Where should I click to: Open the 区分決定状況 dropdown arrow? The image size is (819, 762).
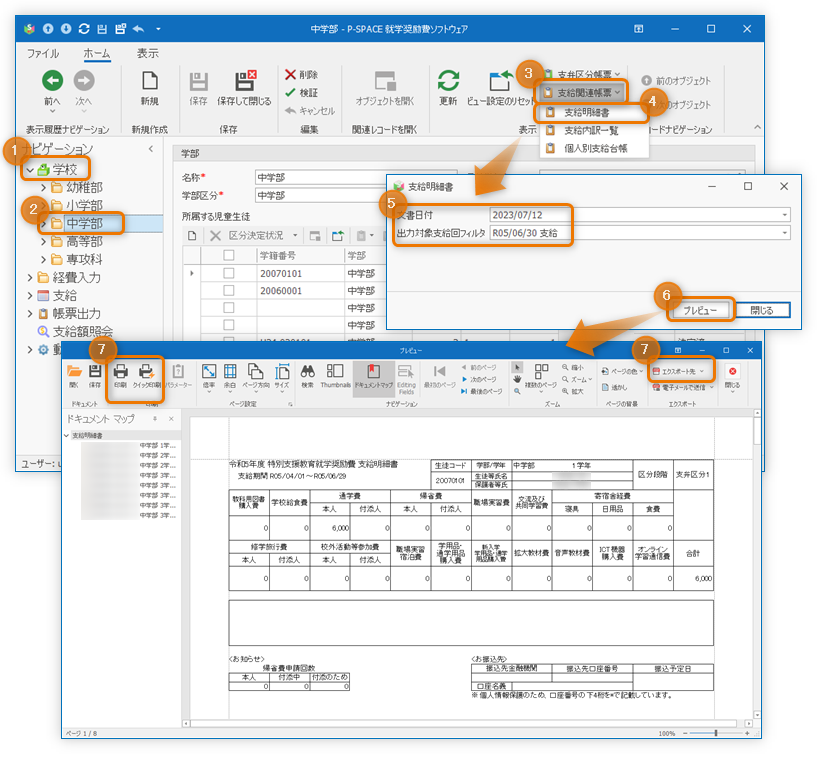click(x=295, y=236)
